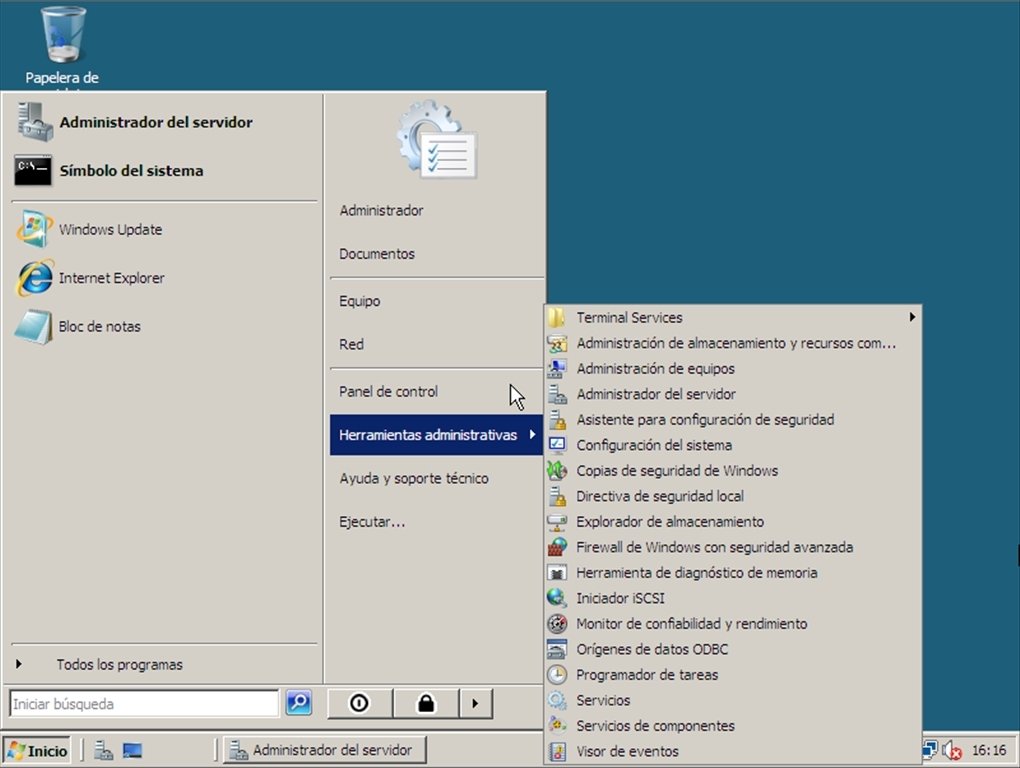Click the power button icon
Image resolution: width=1020 pixels, height=768 pixels.
[359, 703]
